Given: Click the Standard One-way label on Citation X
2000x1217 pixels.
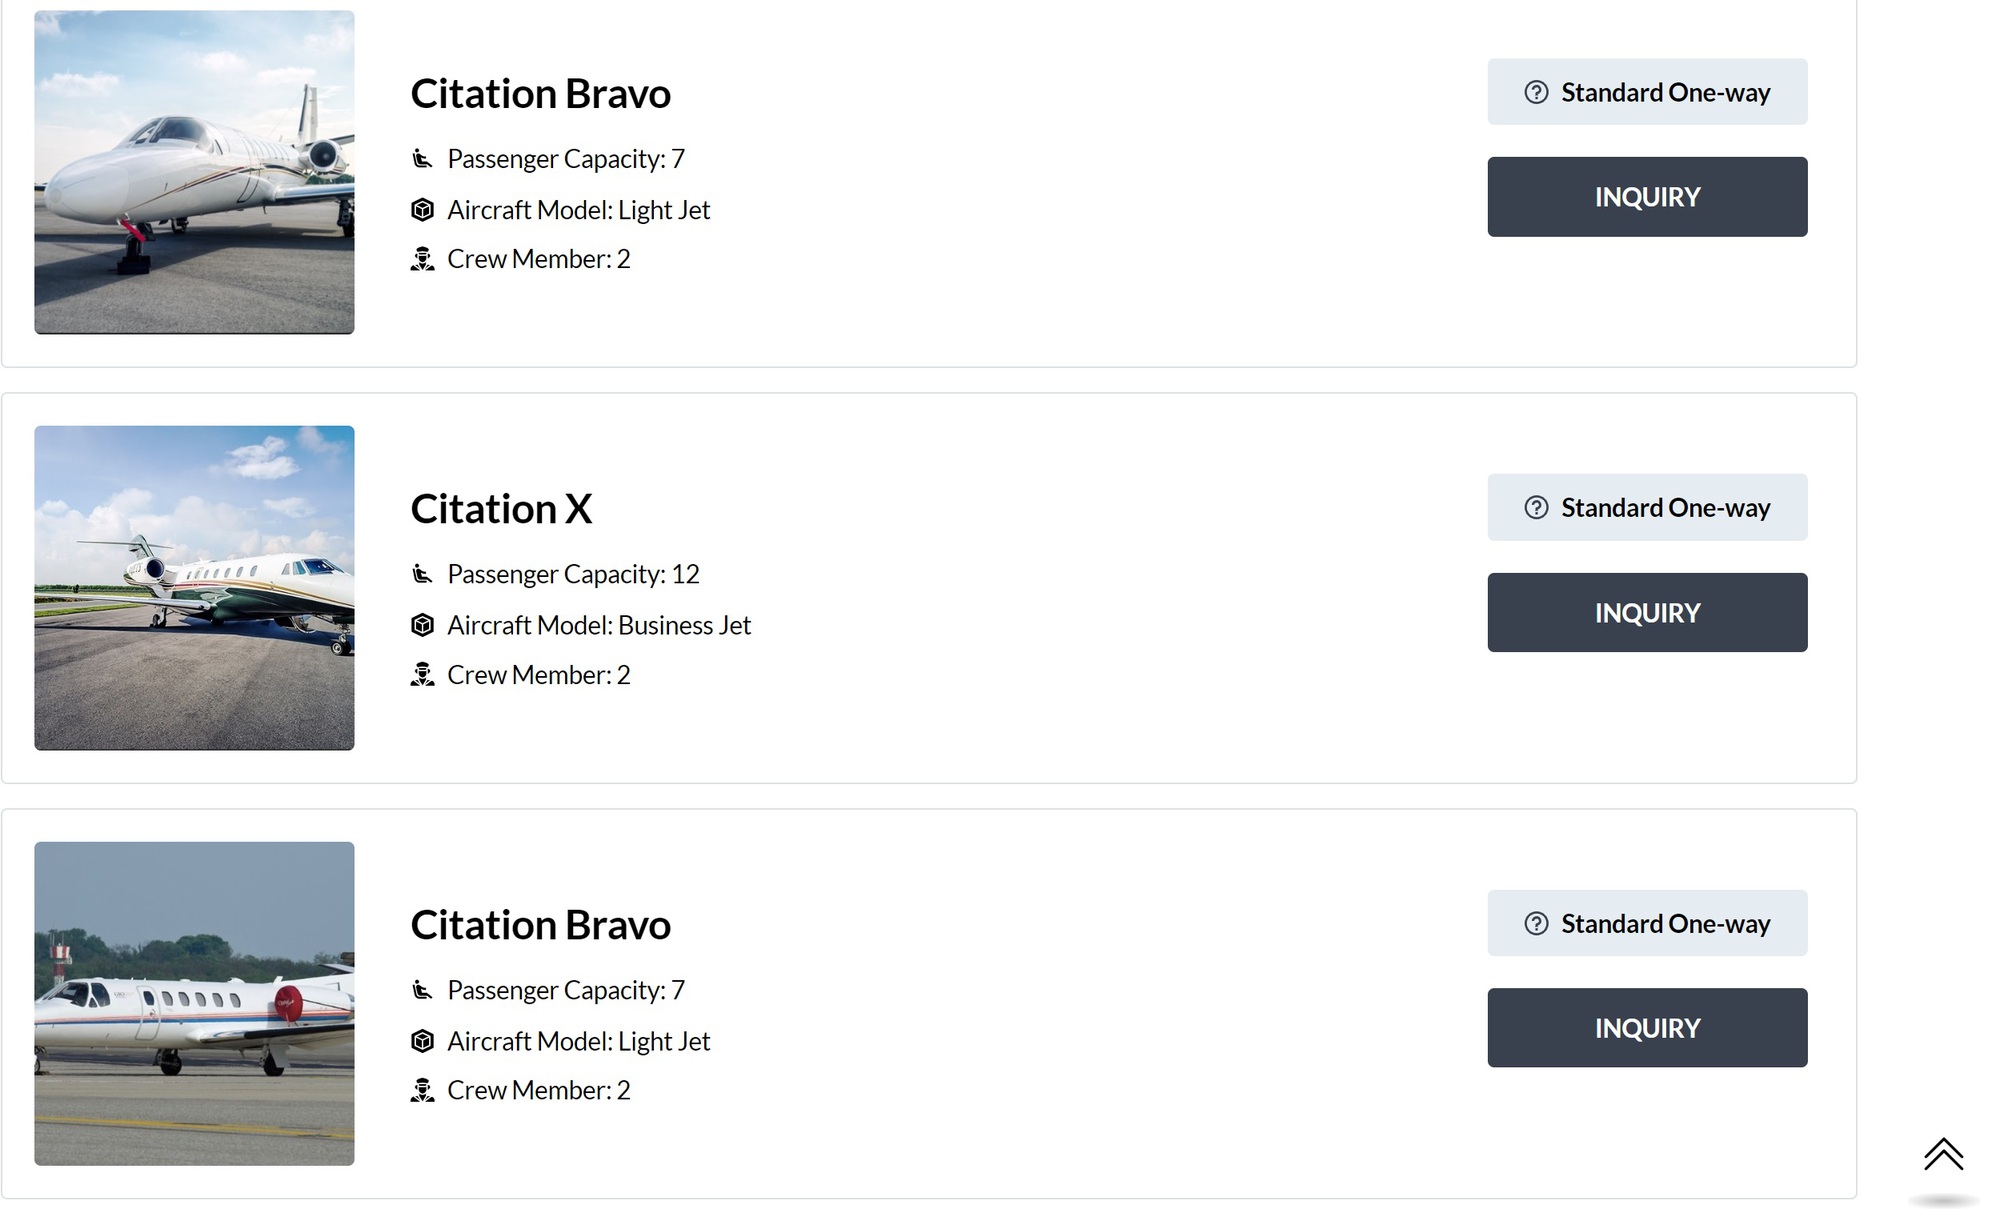Looking at the screenshot, I should (1665, 508).
